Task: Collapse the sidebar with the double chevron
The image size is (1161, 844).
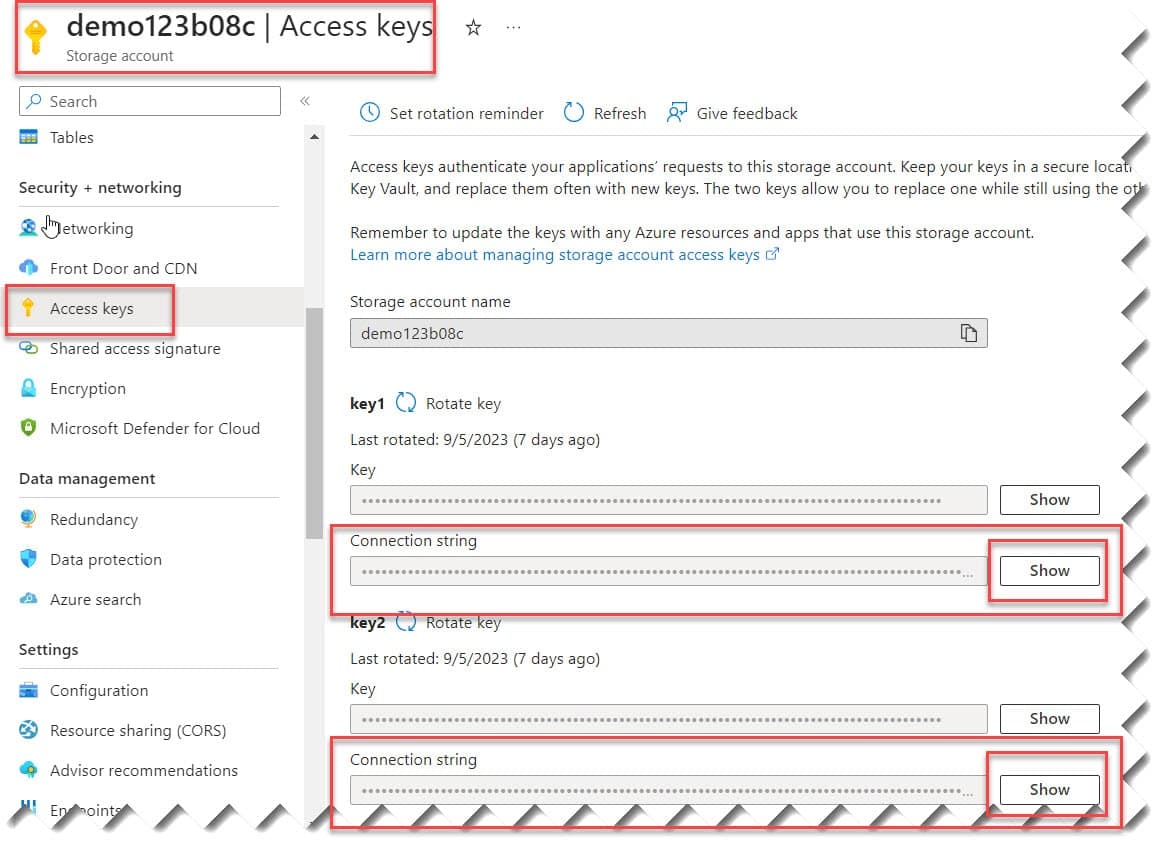Action: tap(305, 100)
